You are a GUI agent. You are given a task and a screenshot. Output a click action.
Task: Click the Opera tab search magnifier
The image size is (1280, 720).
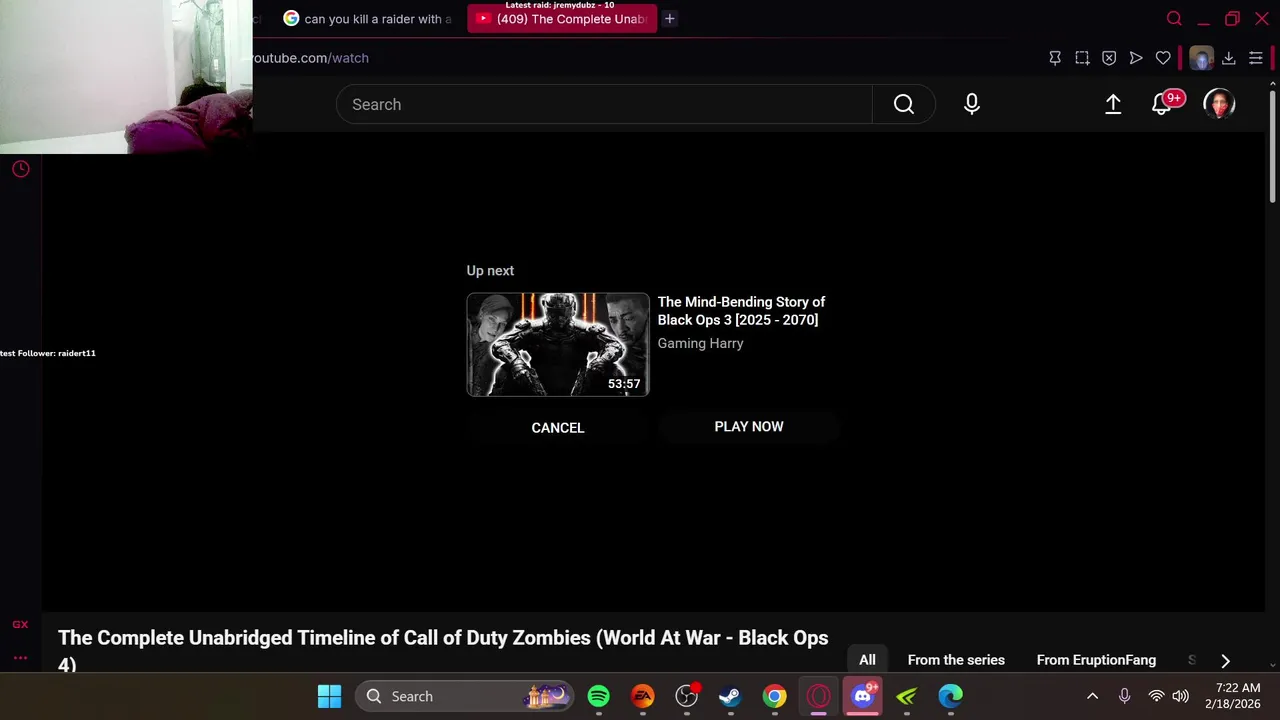coord(1174,18)
